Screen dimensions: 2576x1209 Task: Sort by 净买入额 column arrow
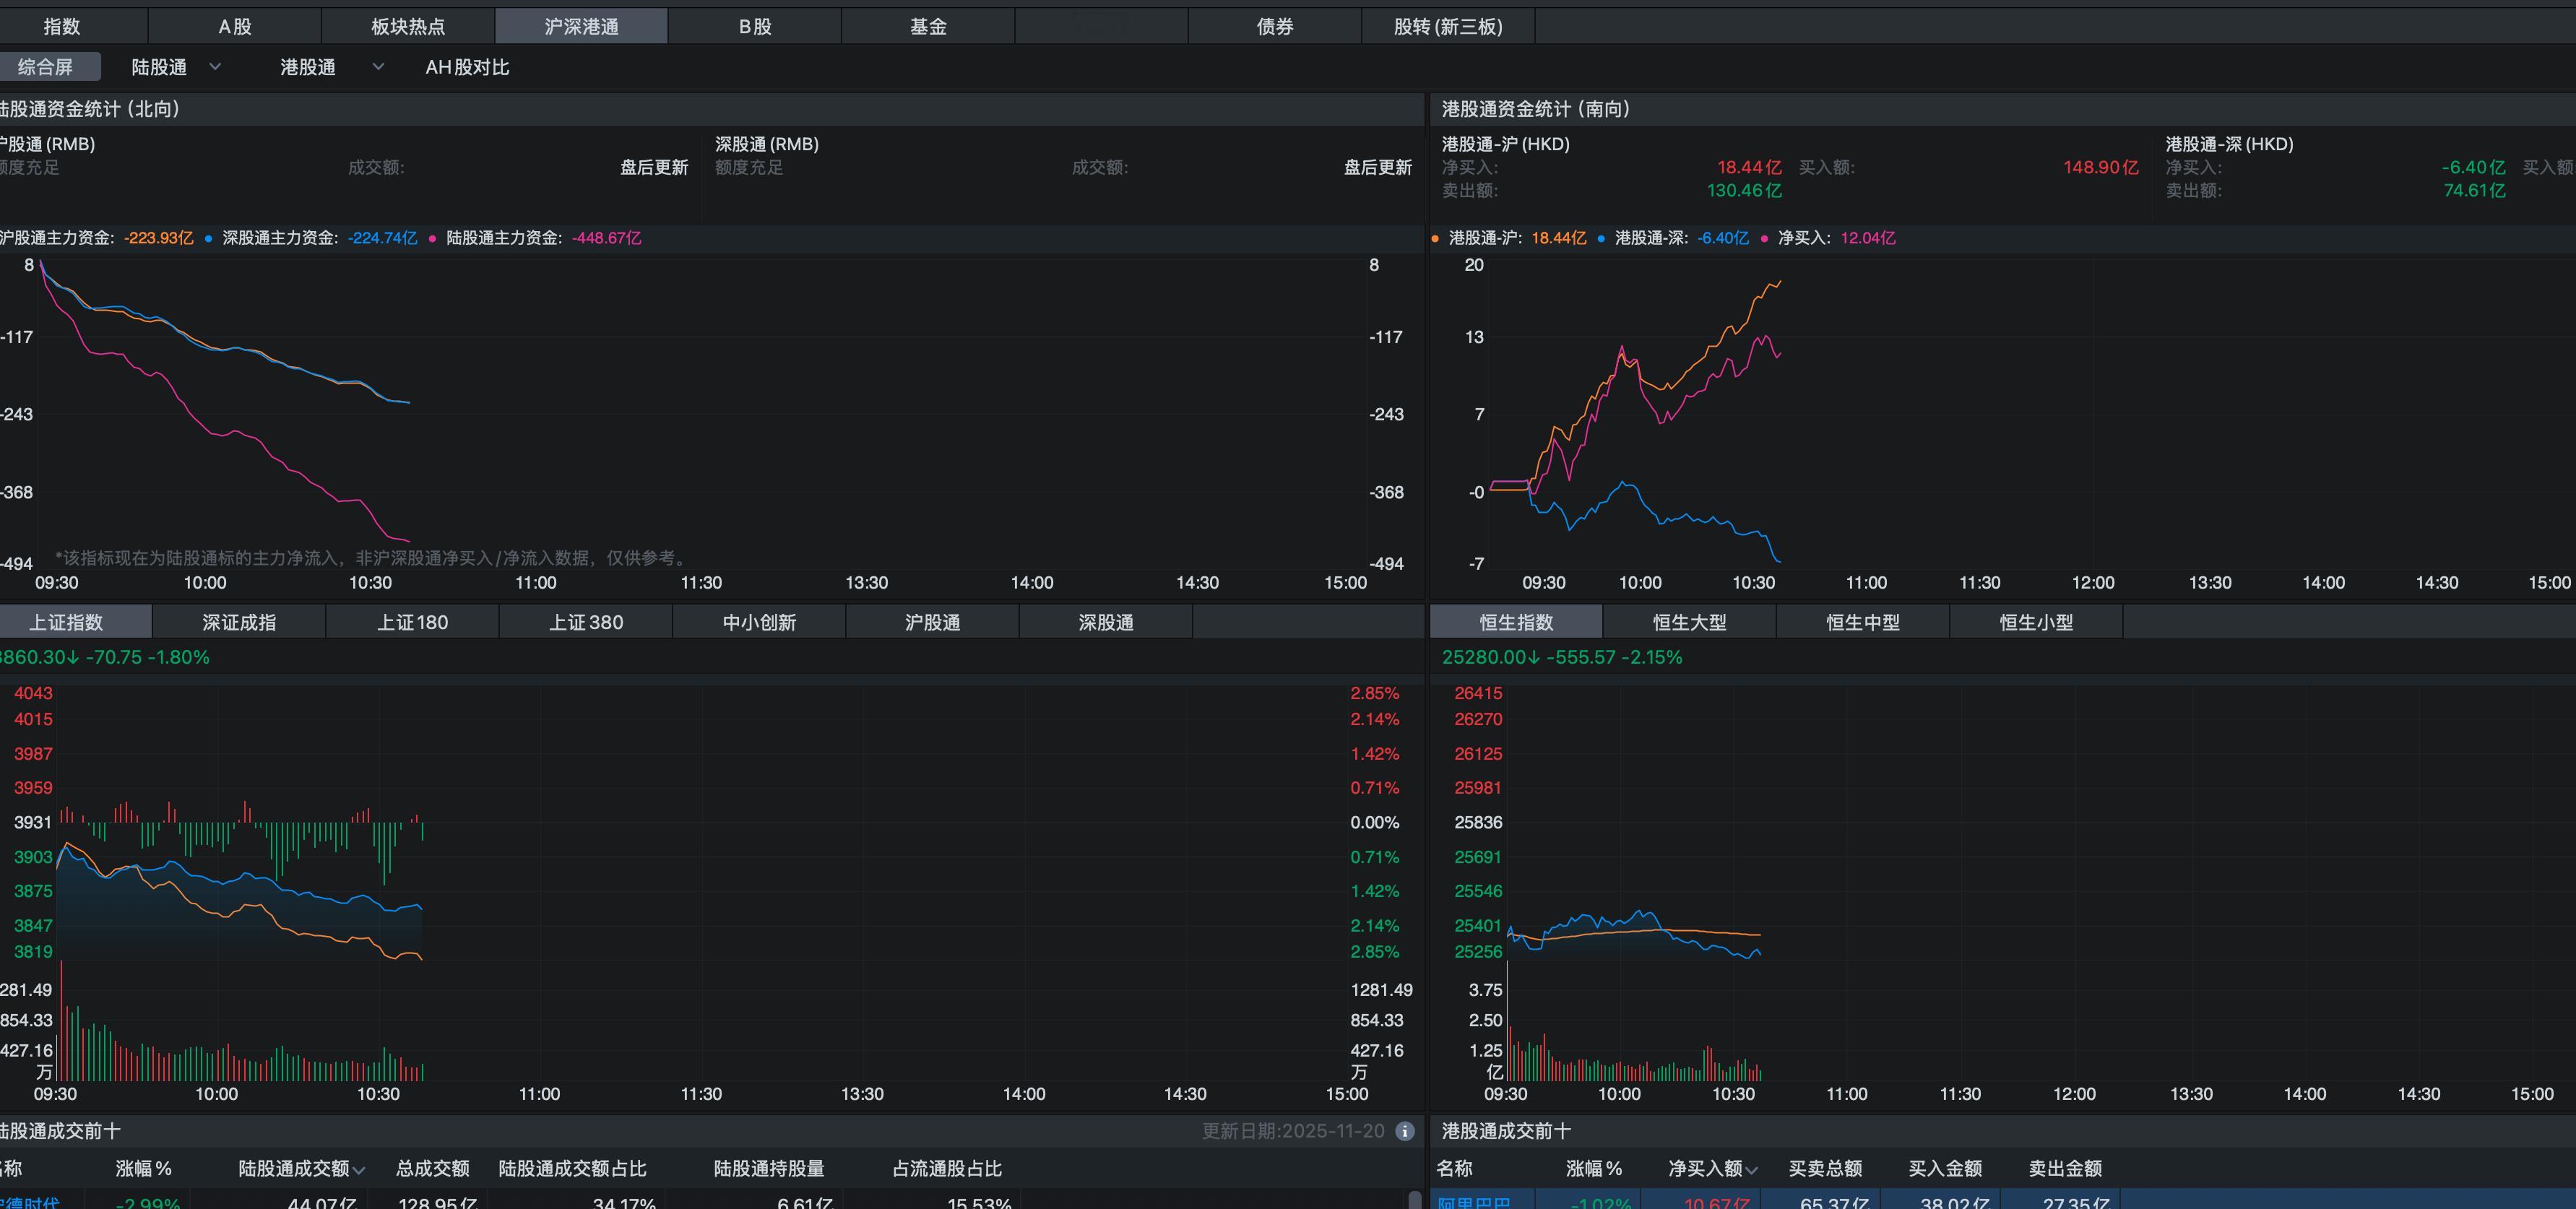coord(1751,1170)
